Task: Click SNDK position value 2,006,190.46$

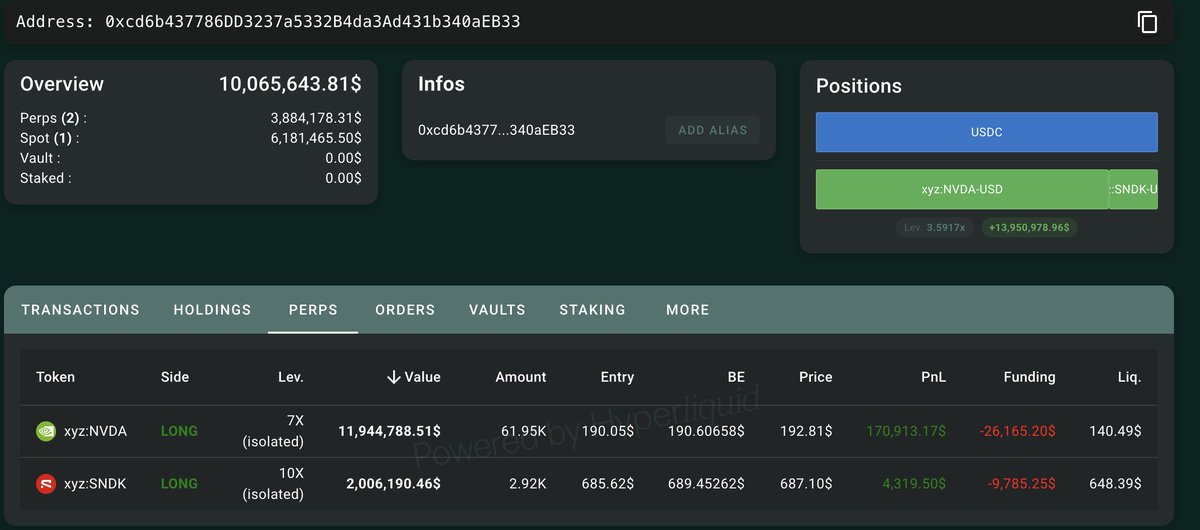Action: click(393, 484)
